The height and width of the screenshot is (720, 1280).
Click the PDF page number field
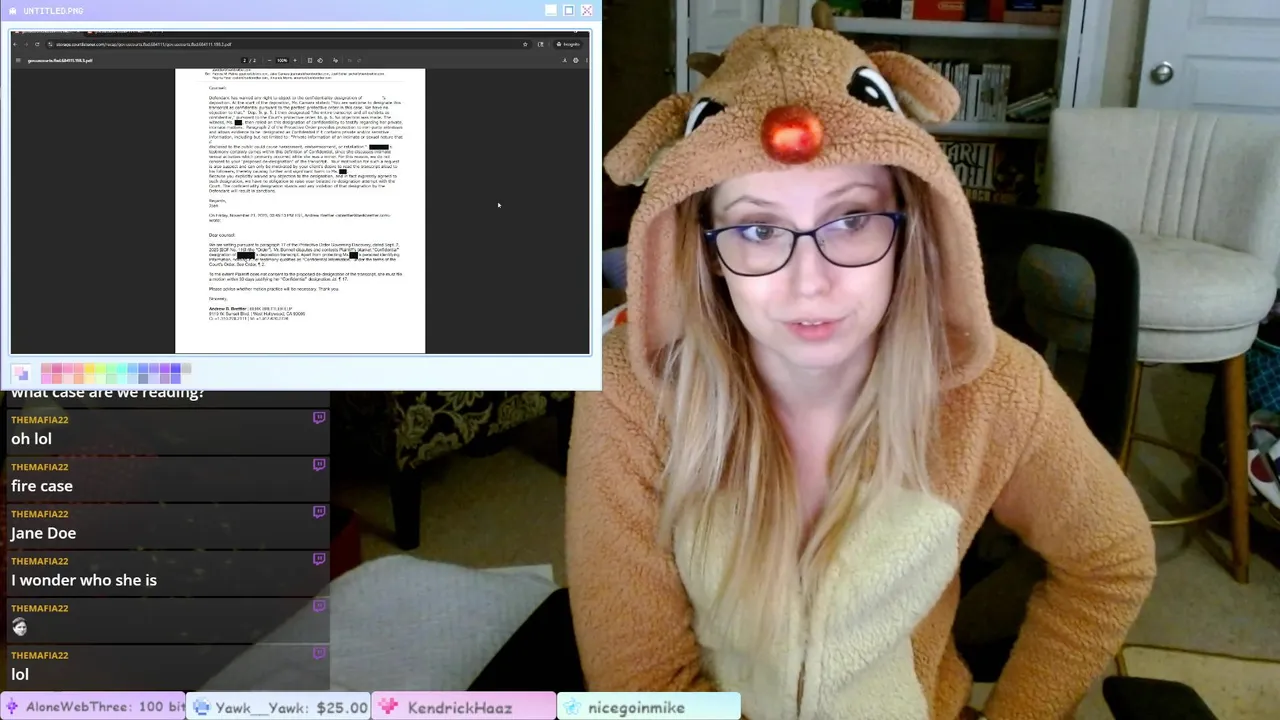pos(244,60)
